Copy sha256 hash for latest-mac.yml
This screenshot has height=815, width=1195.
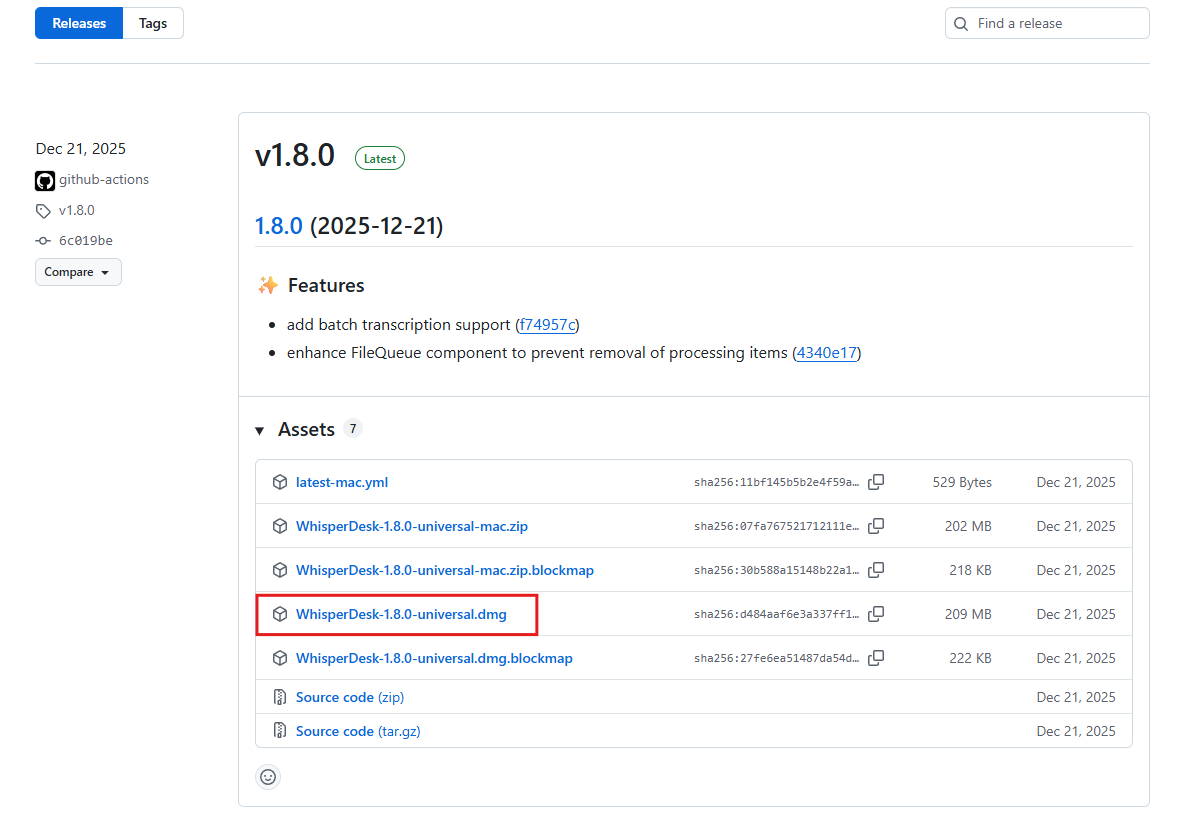876,482
